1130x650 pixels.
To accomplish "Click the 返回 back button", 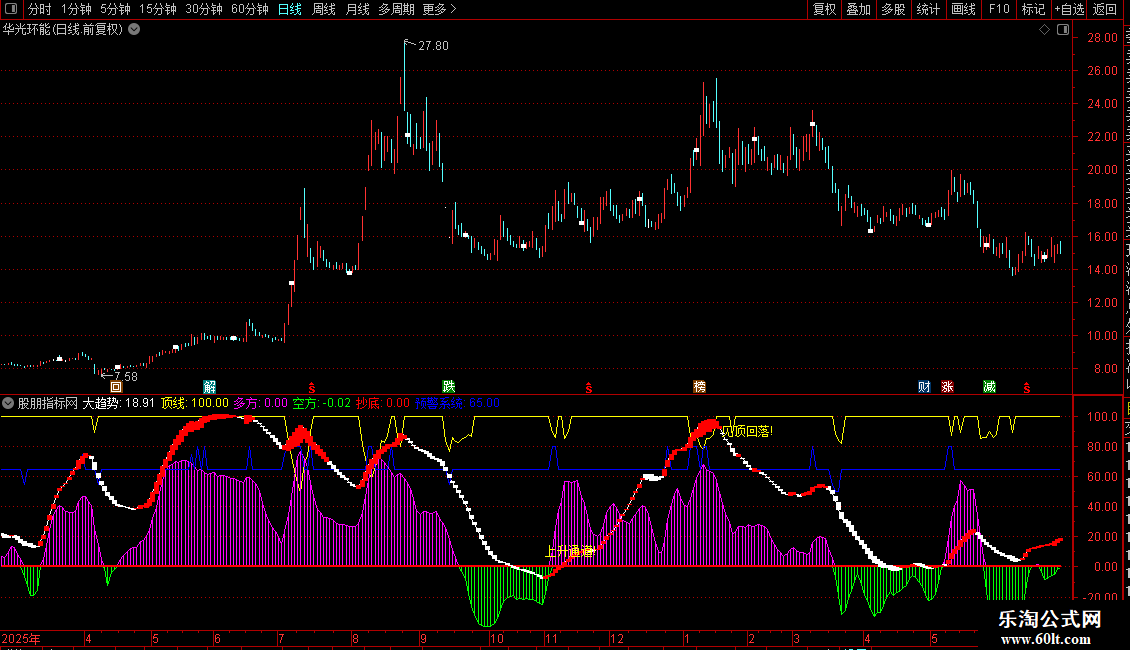I will tap(1105, 9).
